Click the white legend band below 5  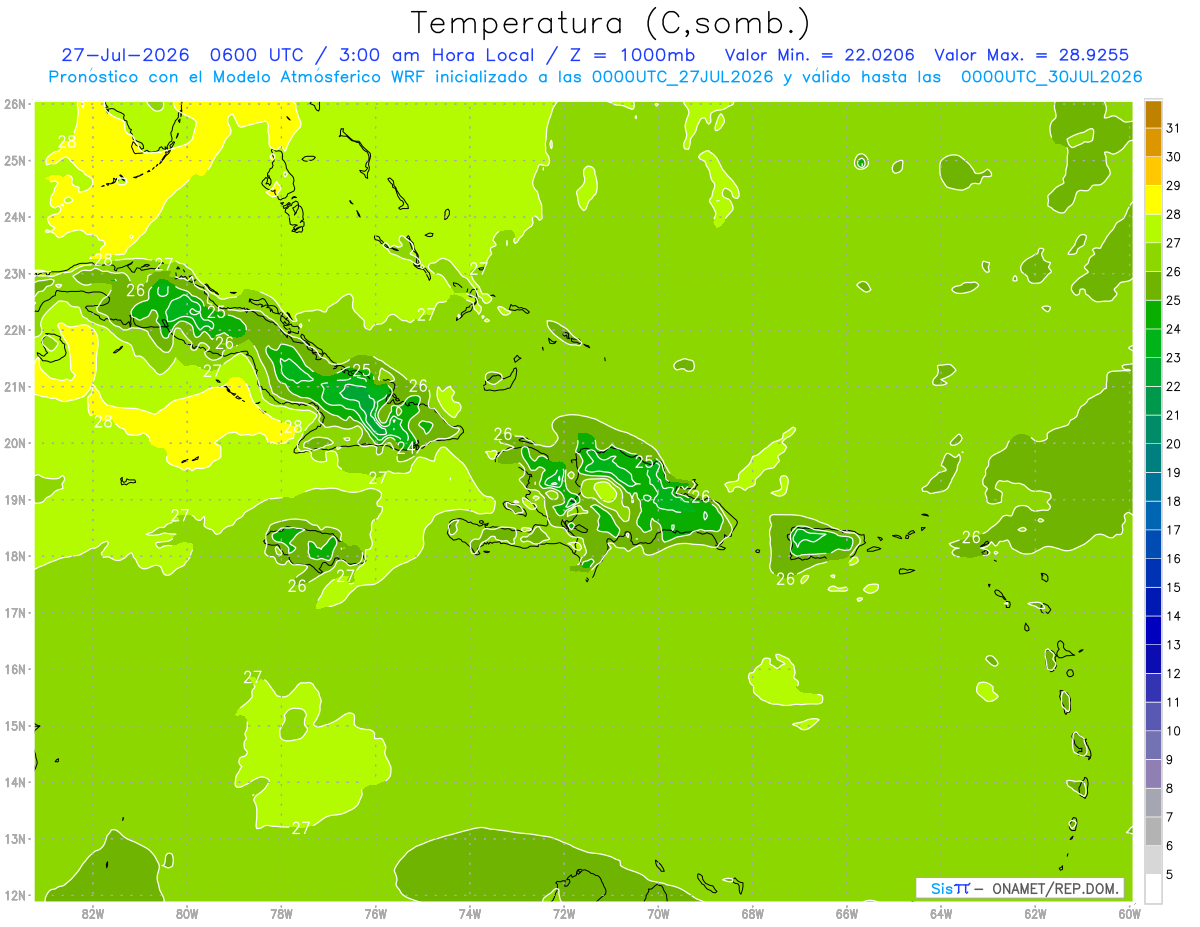point(1154,888)
